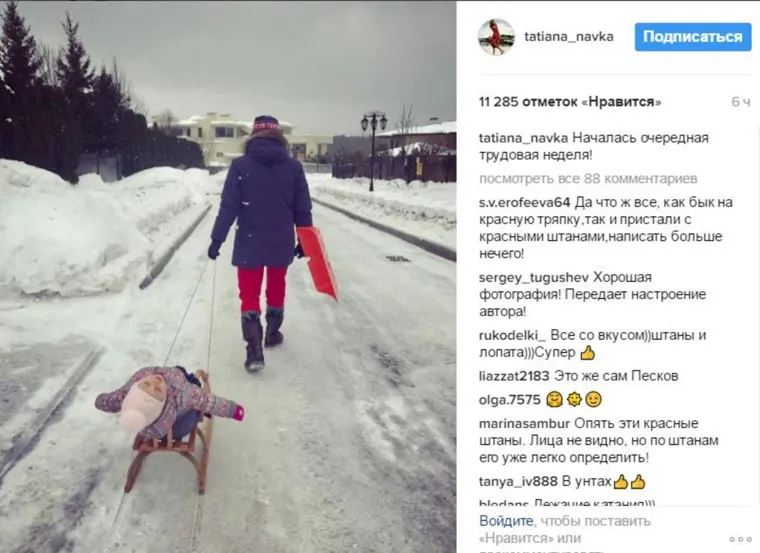
Task: Open sergey_tugushev commenter profile
Action: 534,277
